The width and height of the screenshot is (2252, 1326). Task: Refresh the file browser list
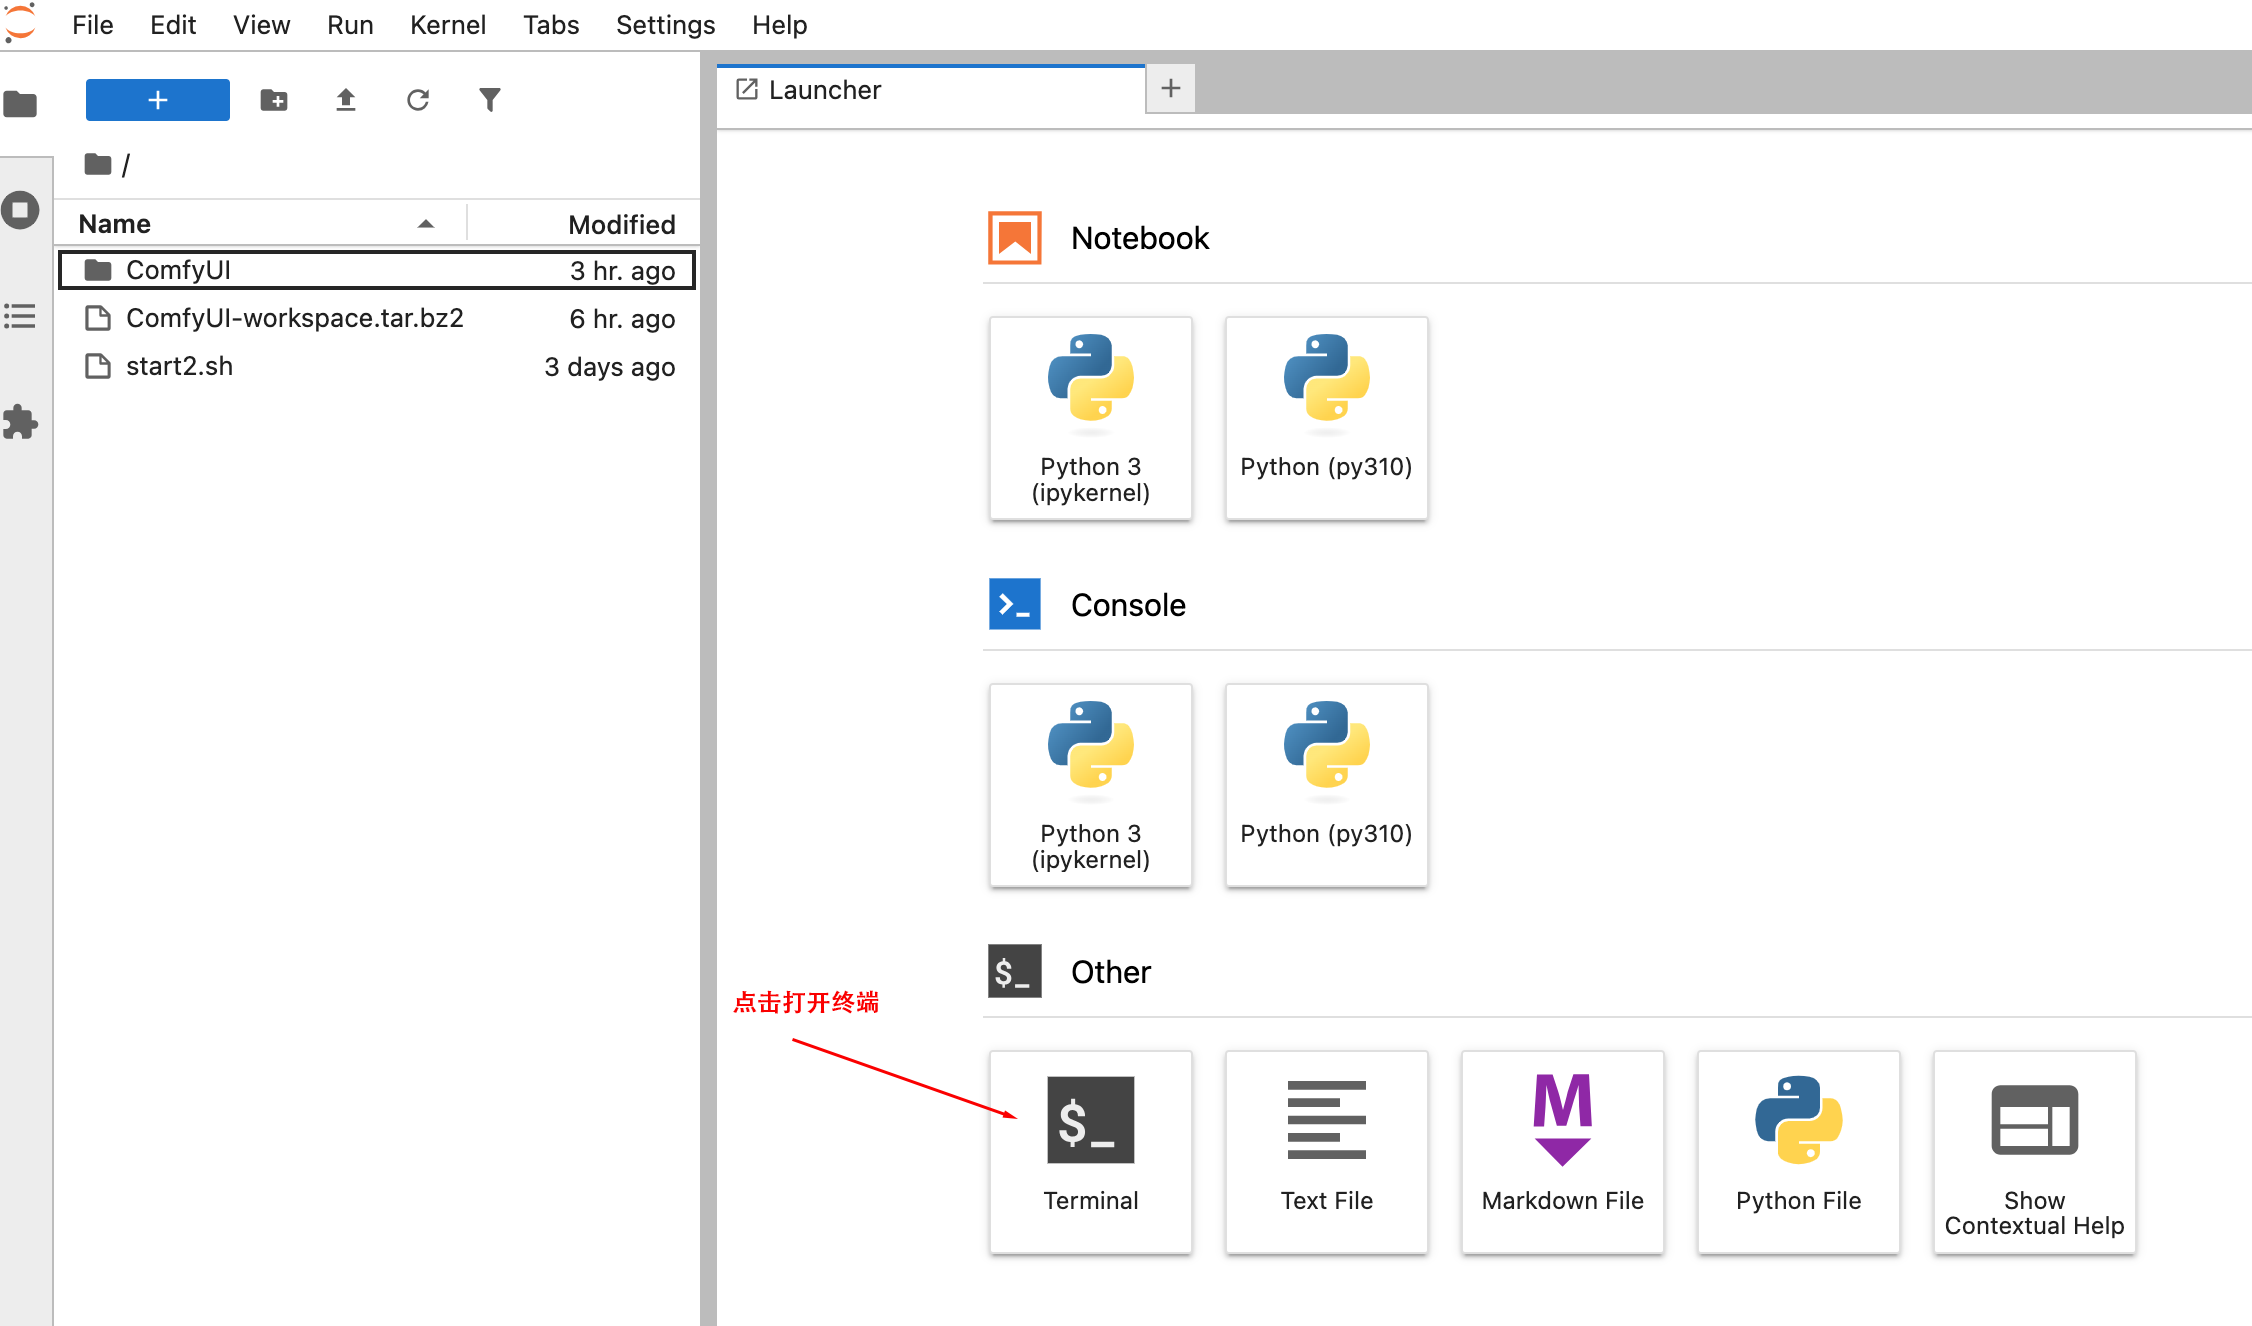418,100
